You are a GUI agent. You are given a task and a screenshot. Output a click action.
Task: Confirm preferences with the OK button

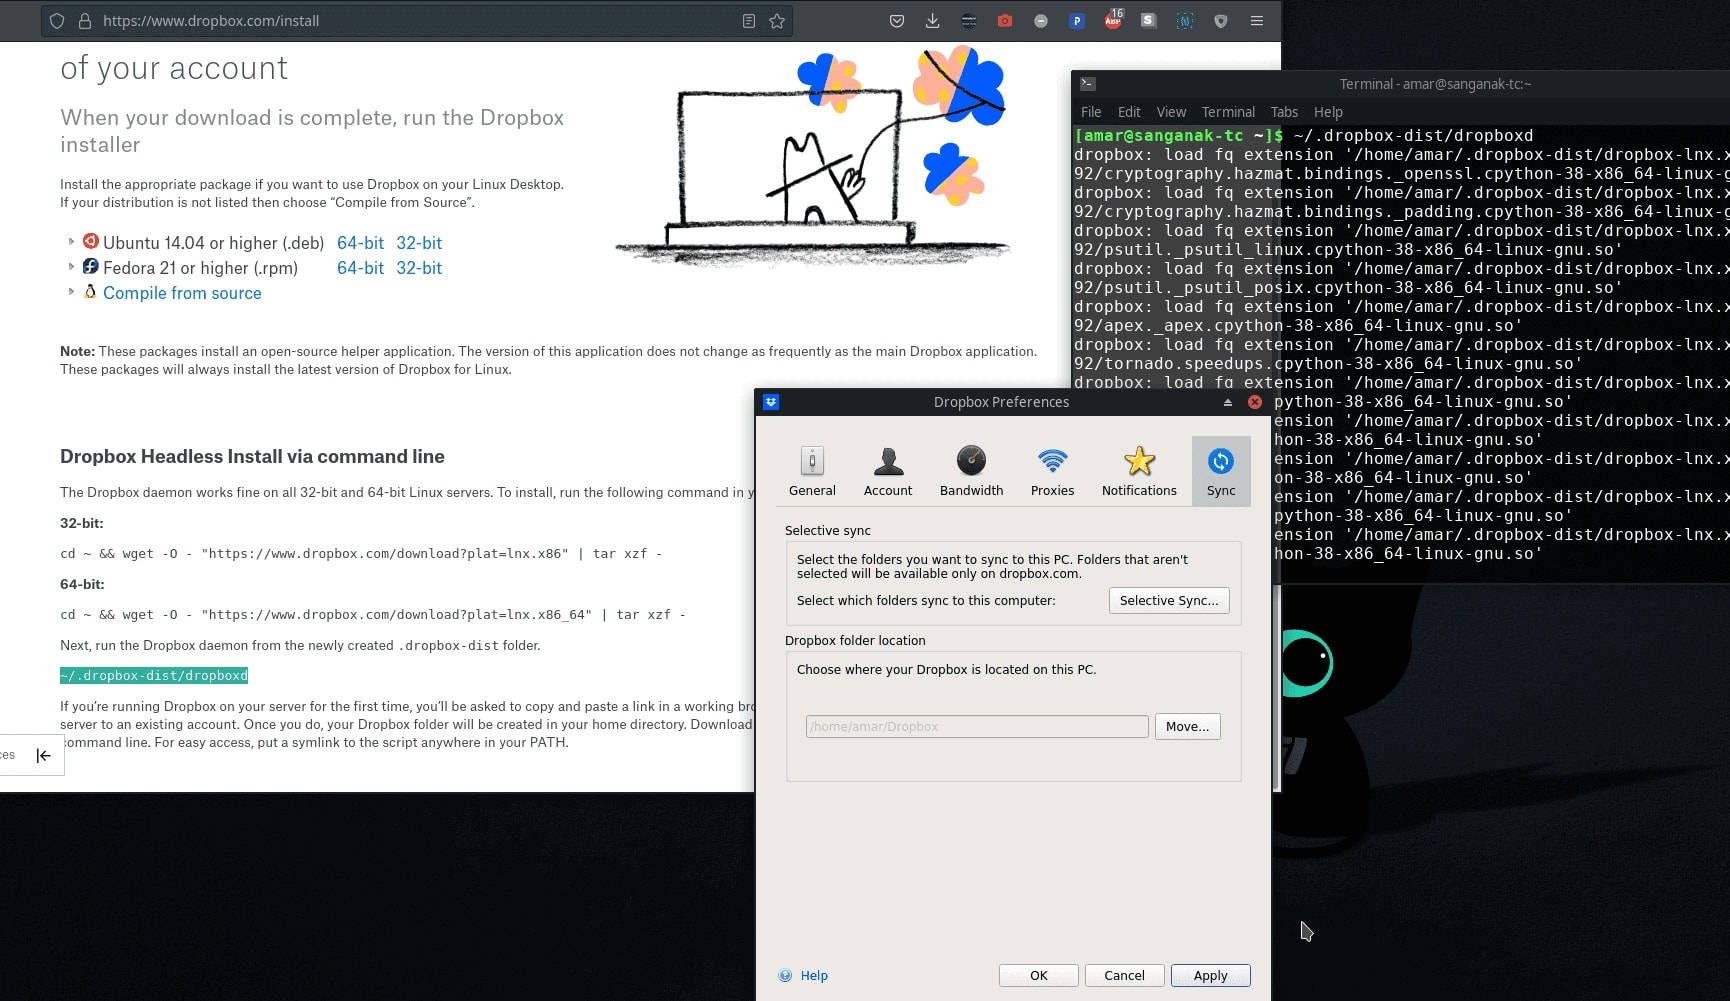pos(1039,975)
